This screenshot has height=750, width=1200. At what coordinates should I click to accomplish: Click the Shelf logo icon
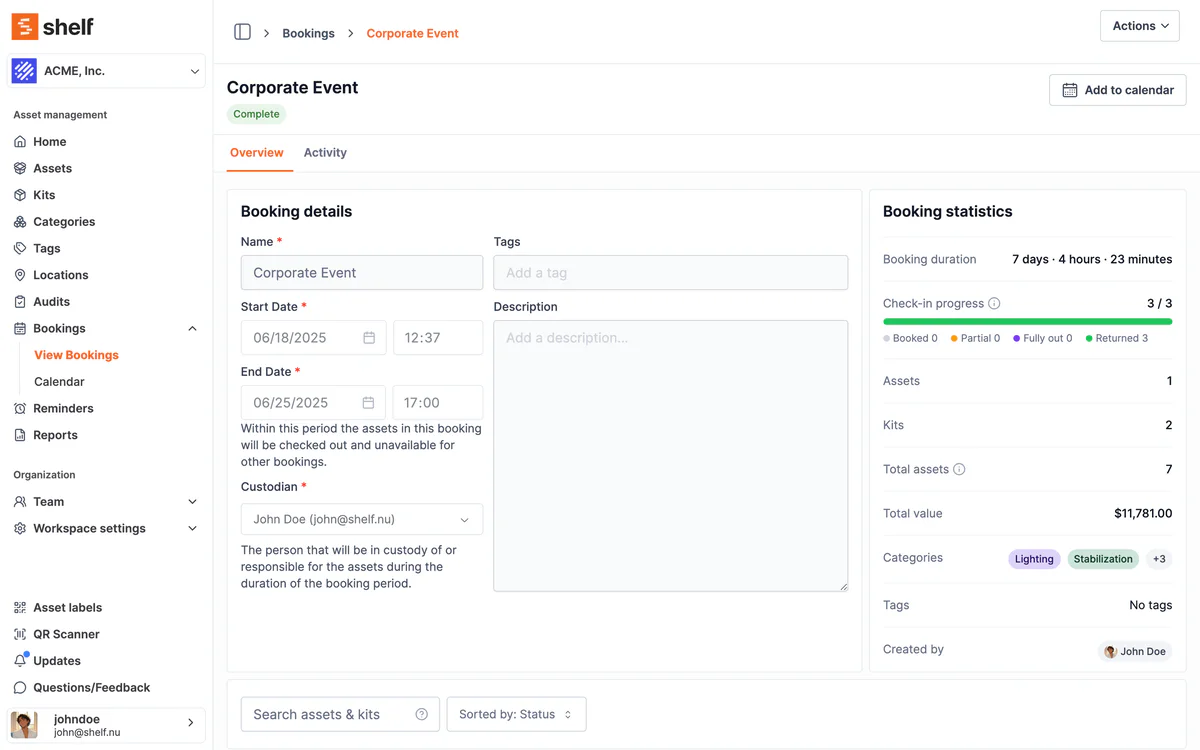24,26
